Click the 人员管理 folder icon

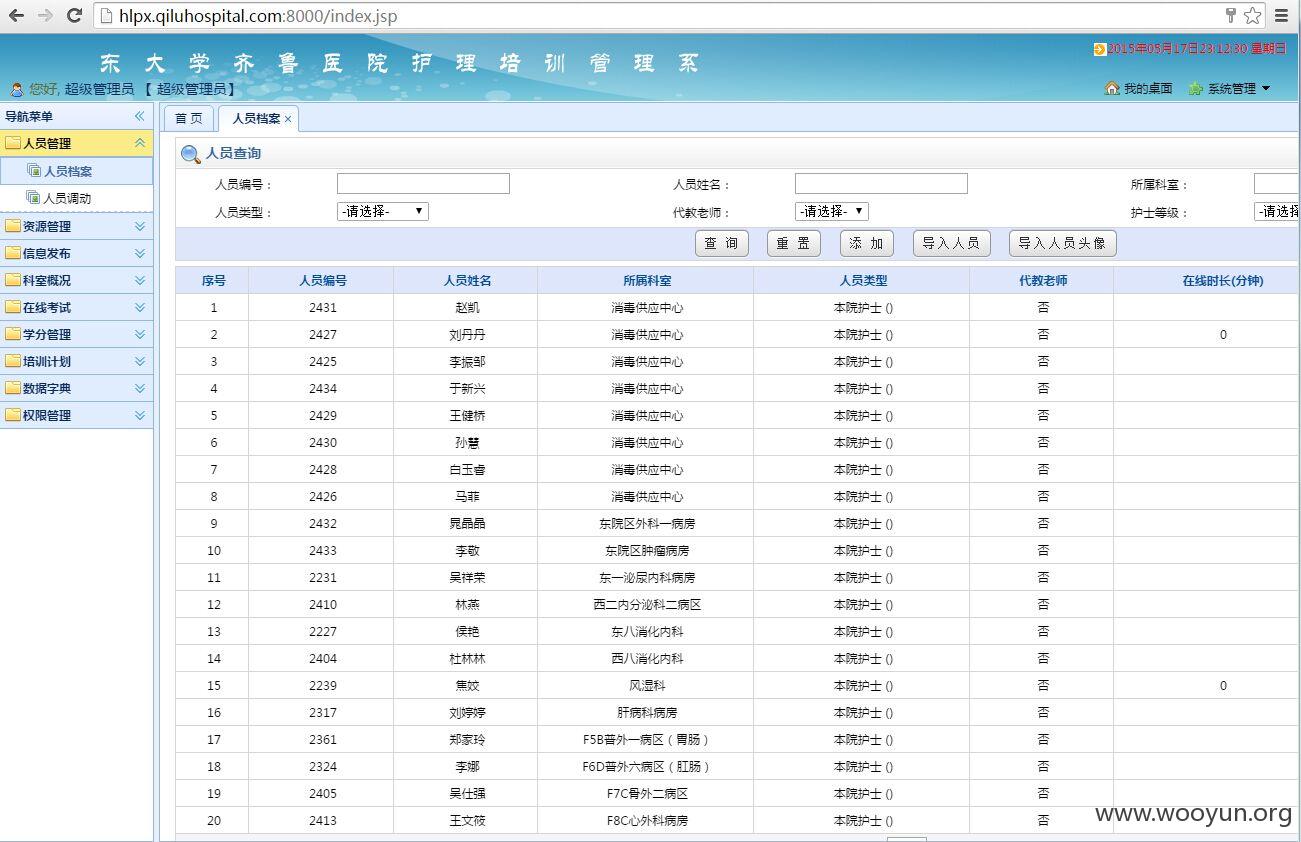[x=13, y=143]
